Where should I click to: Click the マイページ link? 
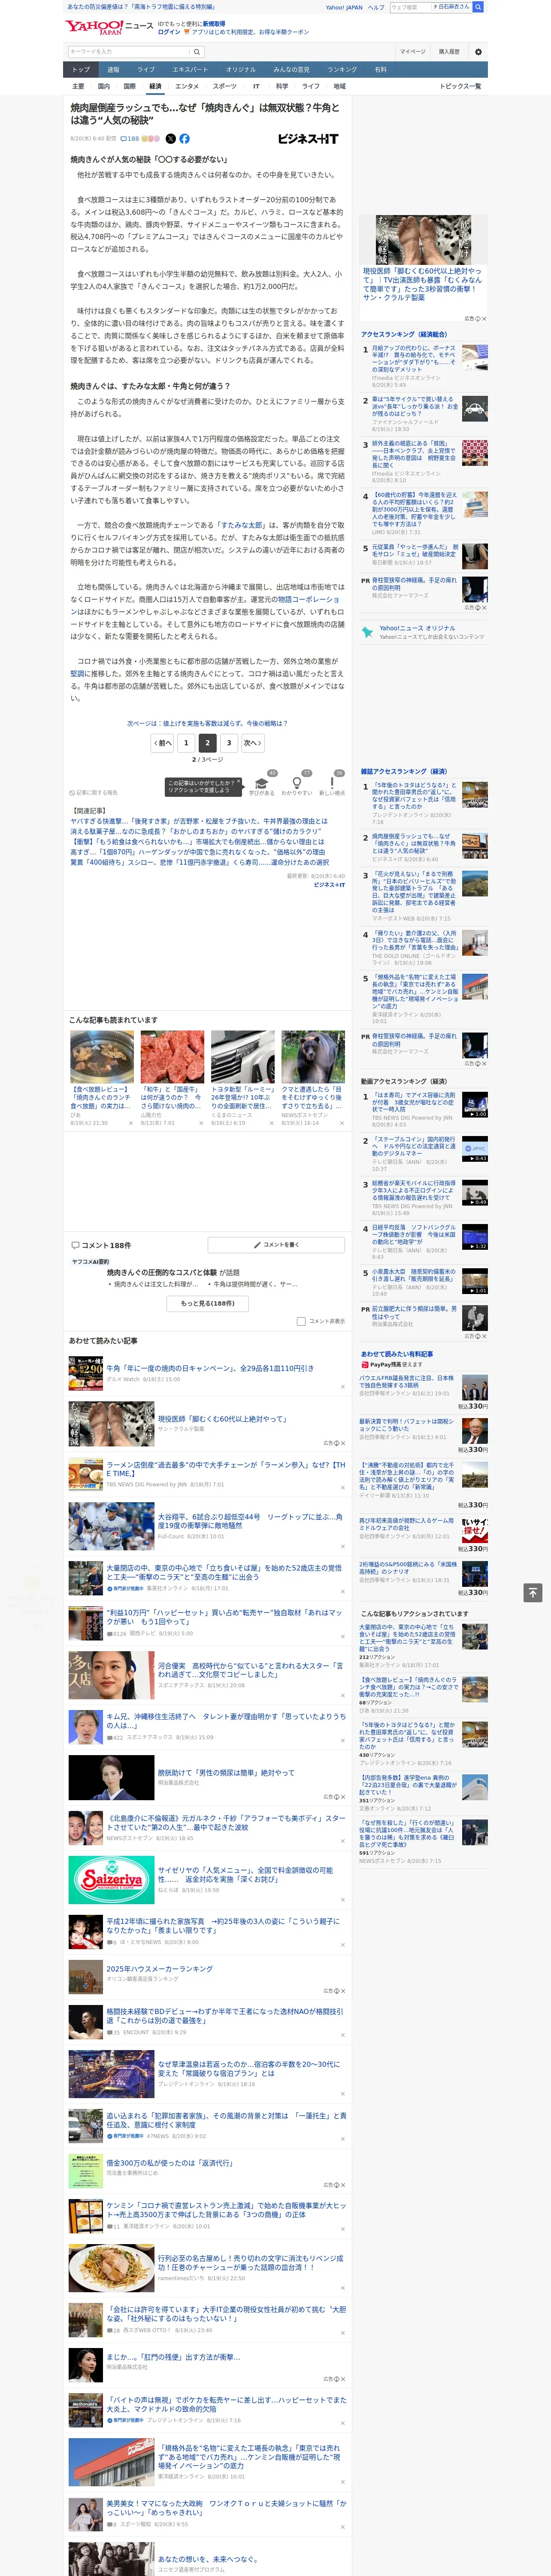(x=412, y=51)
